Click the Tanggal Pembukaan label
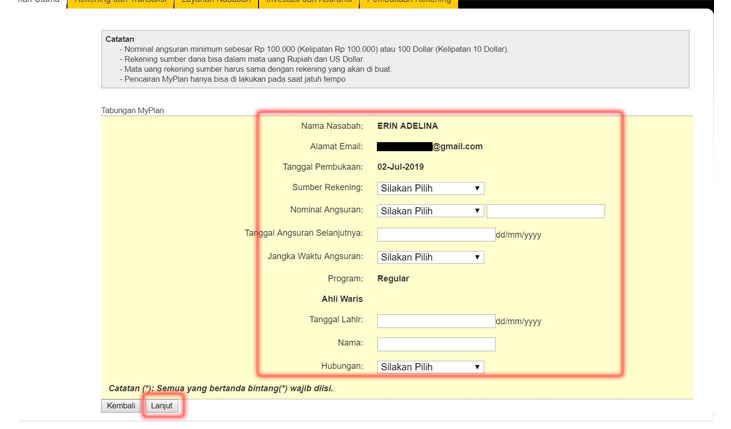731x429 pixels. click(323, 167)
